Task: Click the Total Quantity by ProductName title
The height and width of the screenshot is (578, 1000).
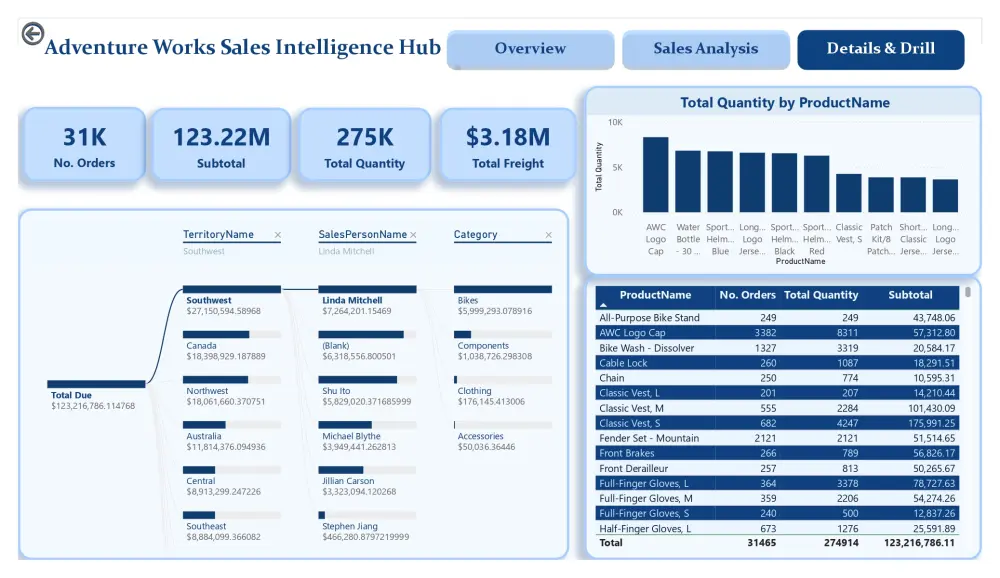Action: pyautogui.click(x=784, y=103)
